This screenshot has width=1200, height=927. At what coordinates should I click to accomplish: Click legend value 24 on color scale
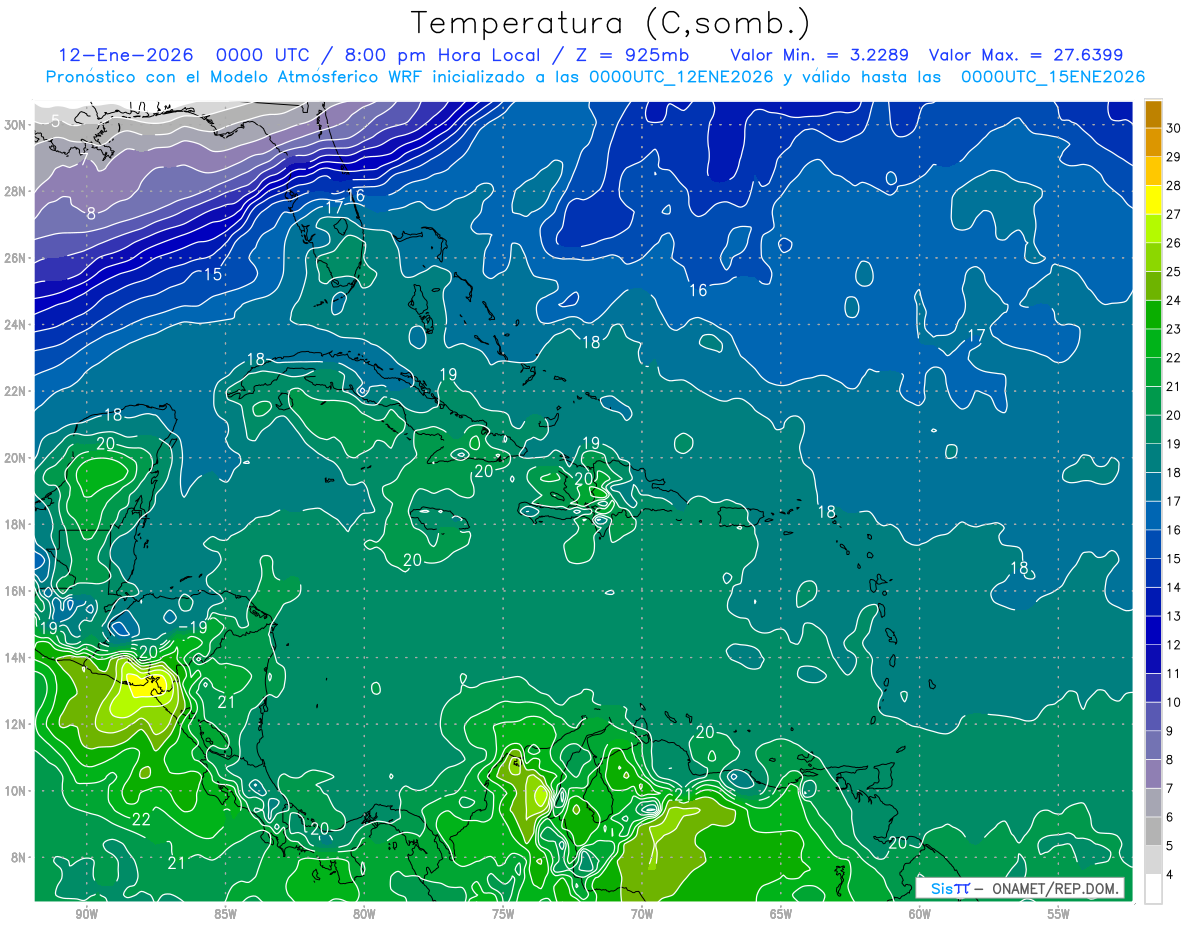coord(1175,300)
